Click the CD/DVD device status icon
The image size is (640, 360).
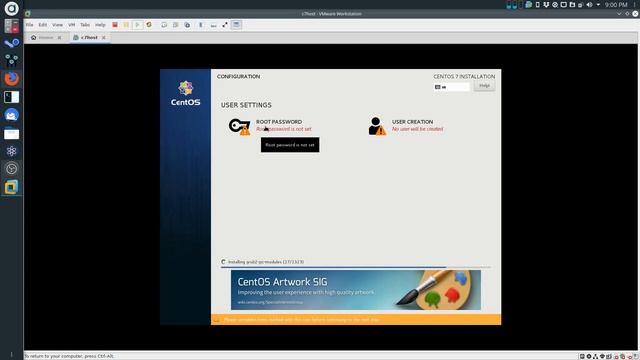click(x=589, y=356)
